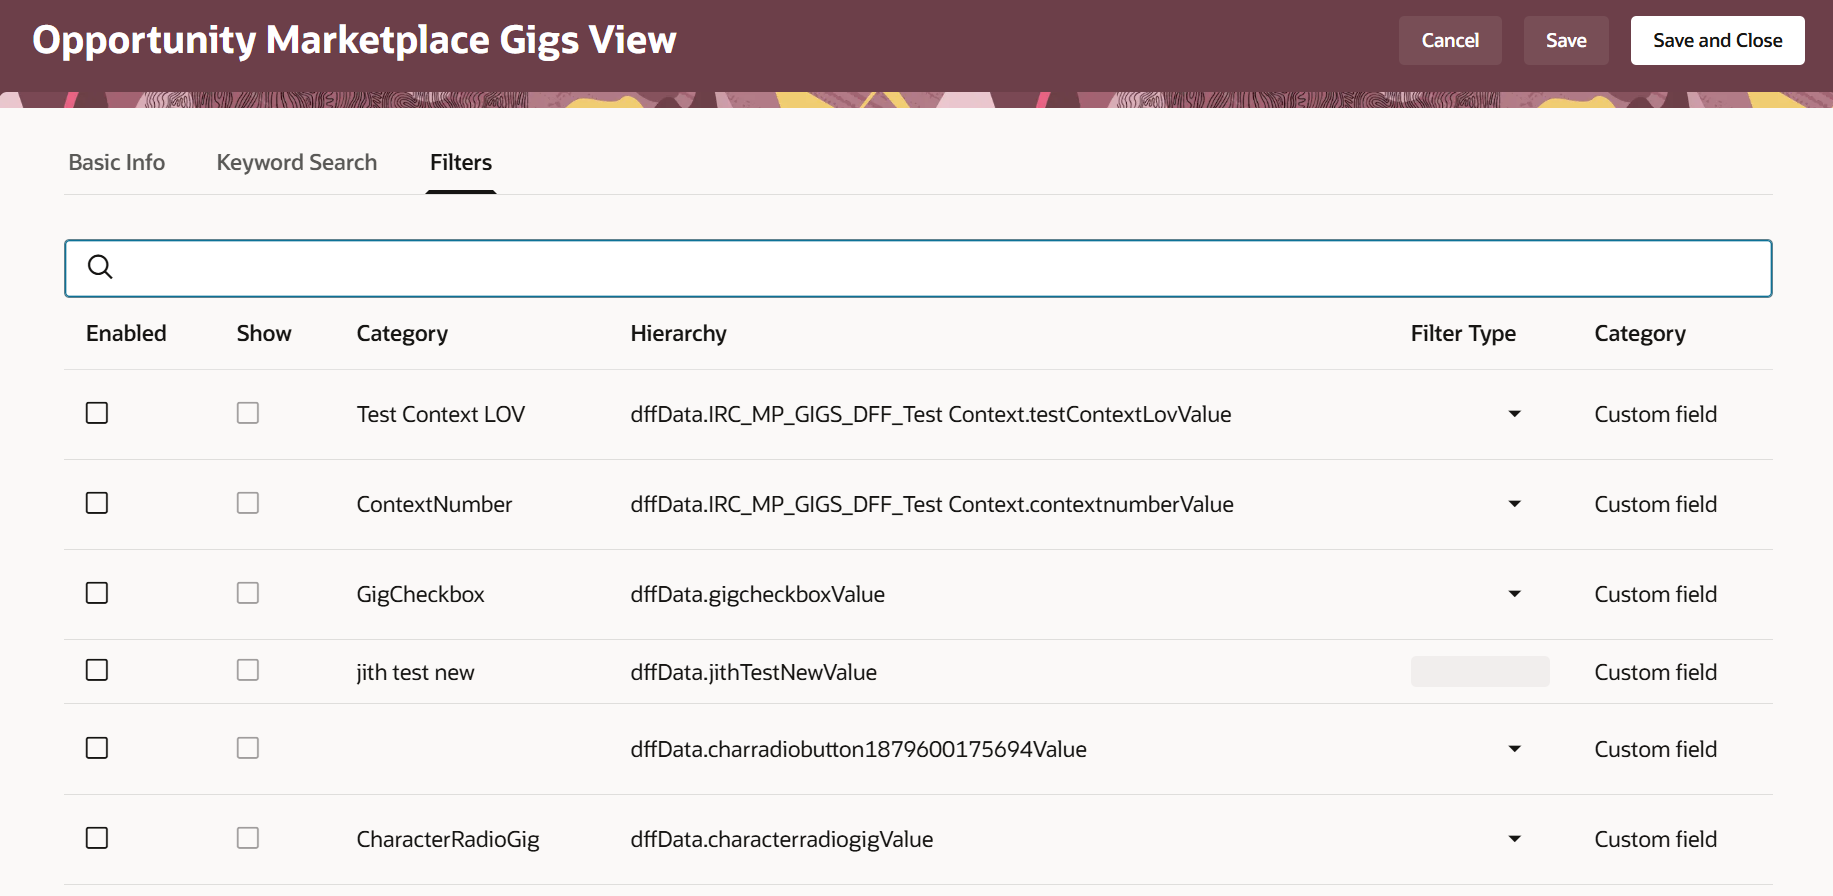Enable the jith test new filter checkbox

[97, 670]
